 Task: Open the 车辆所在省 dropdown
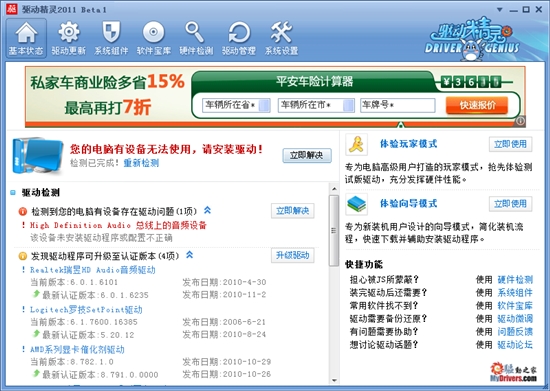pyautogui.click(x=236, y=105)
